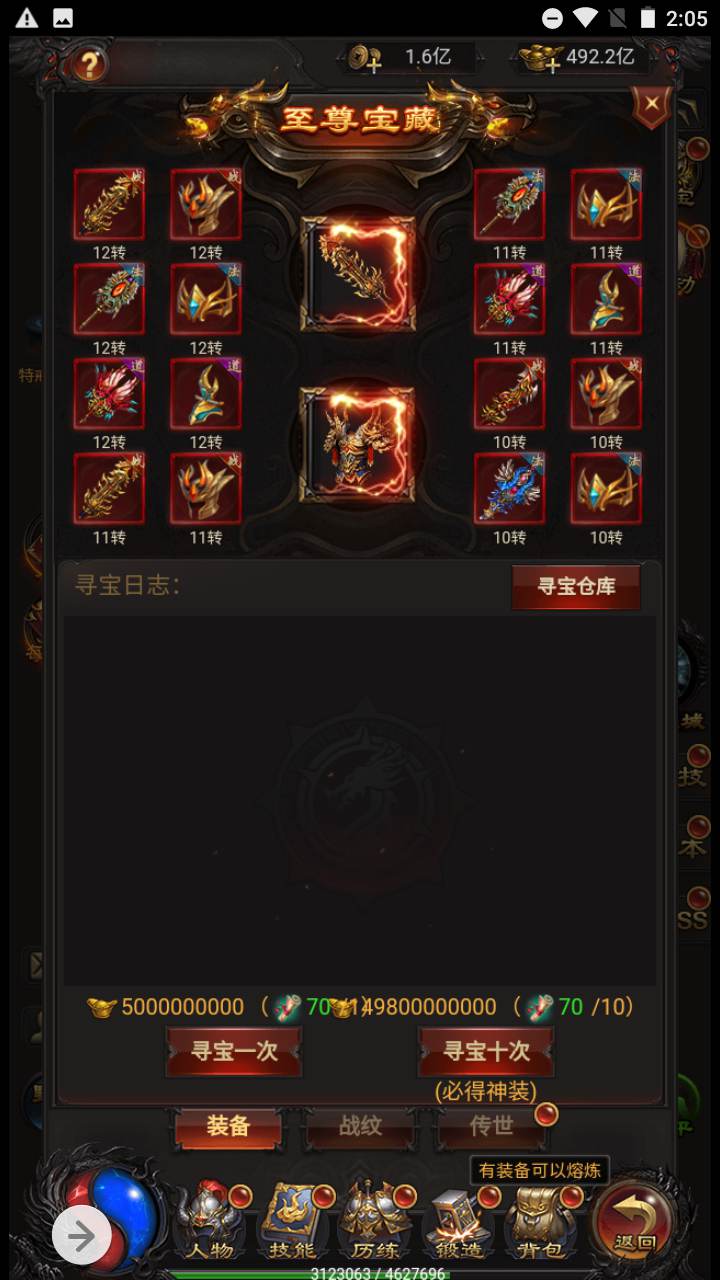Viewport: 720px width, 1280px height.
Task: Switch to the 传世 tab
Action: (x=491, y=1126)
